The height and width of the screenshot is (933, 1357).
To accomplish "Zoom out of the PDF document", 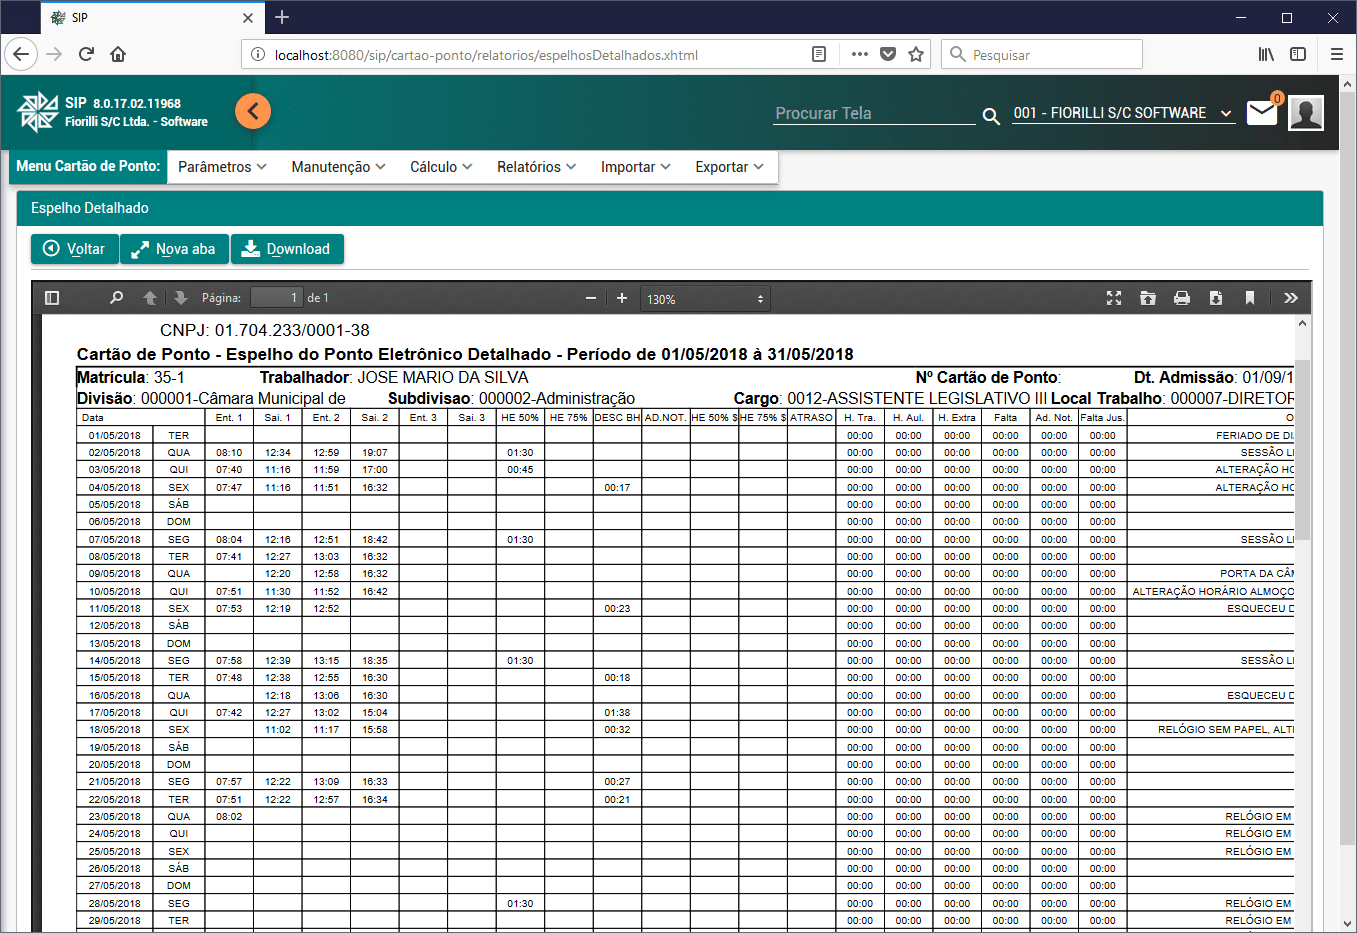I will tap(591, 298).
